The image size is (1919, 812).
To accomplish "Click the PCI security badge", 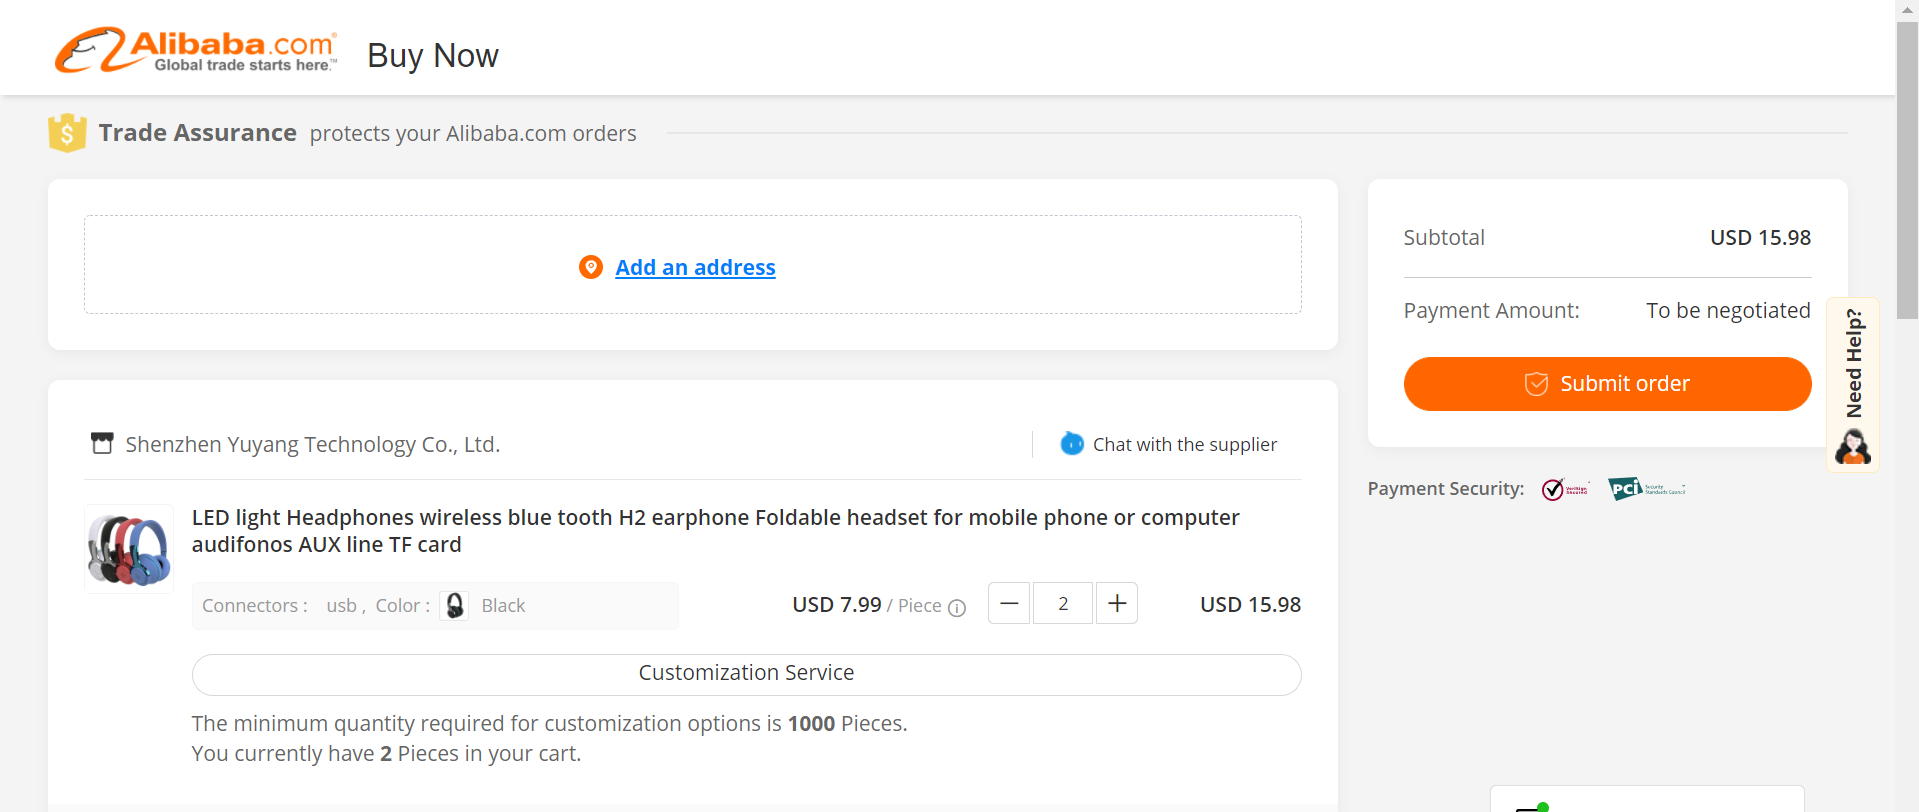I will (1647, 489).
